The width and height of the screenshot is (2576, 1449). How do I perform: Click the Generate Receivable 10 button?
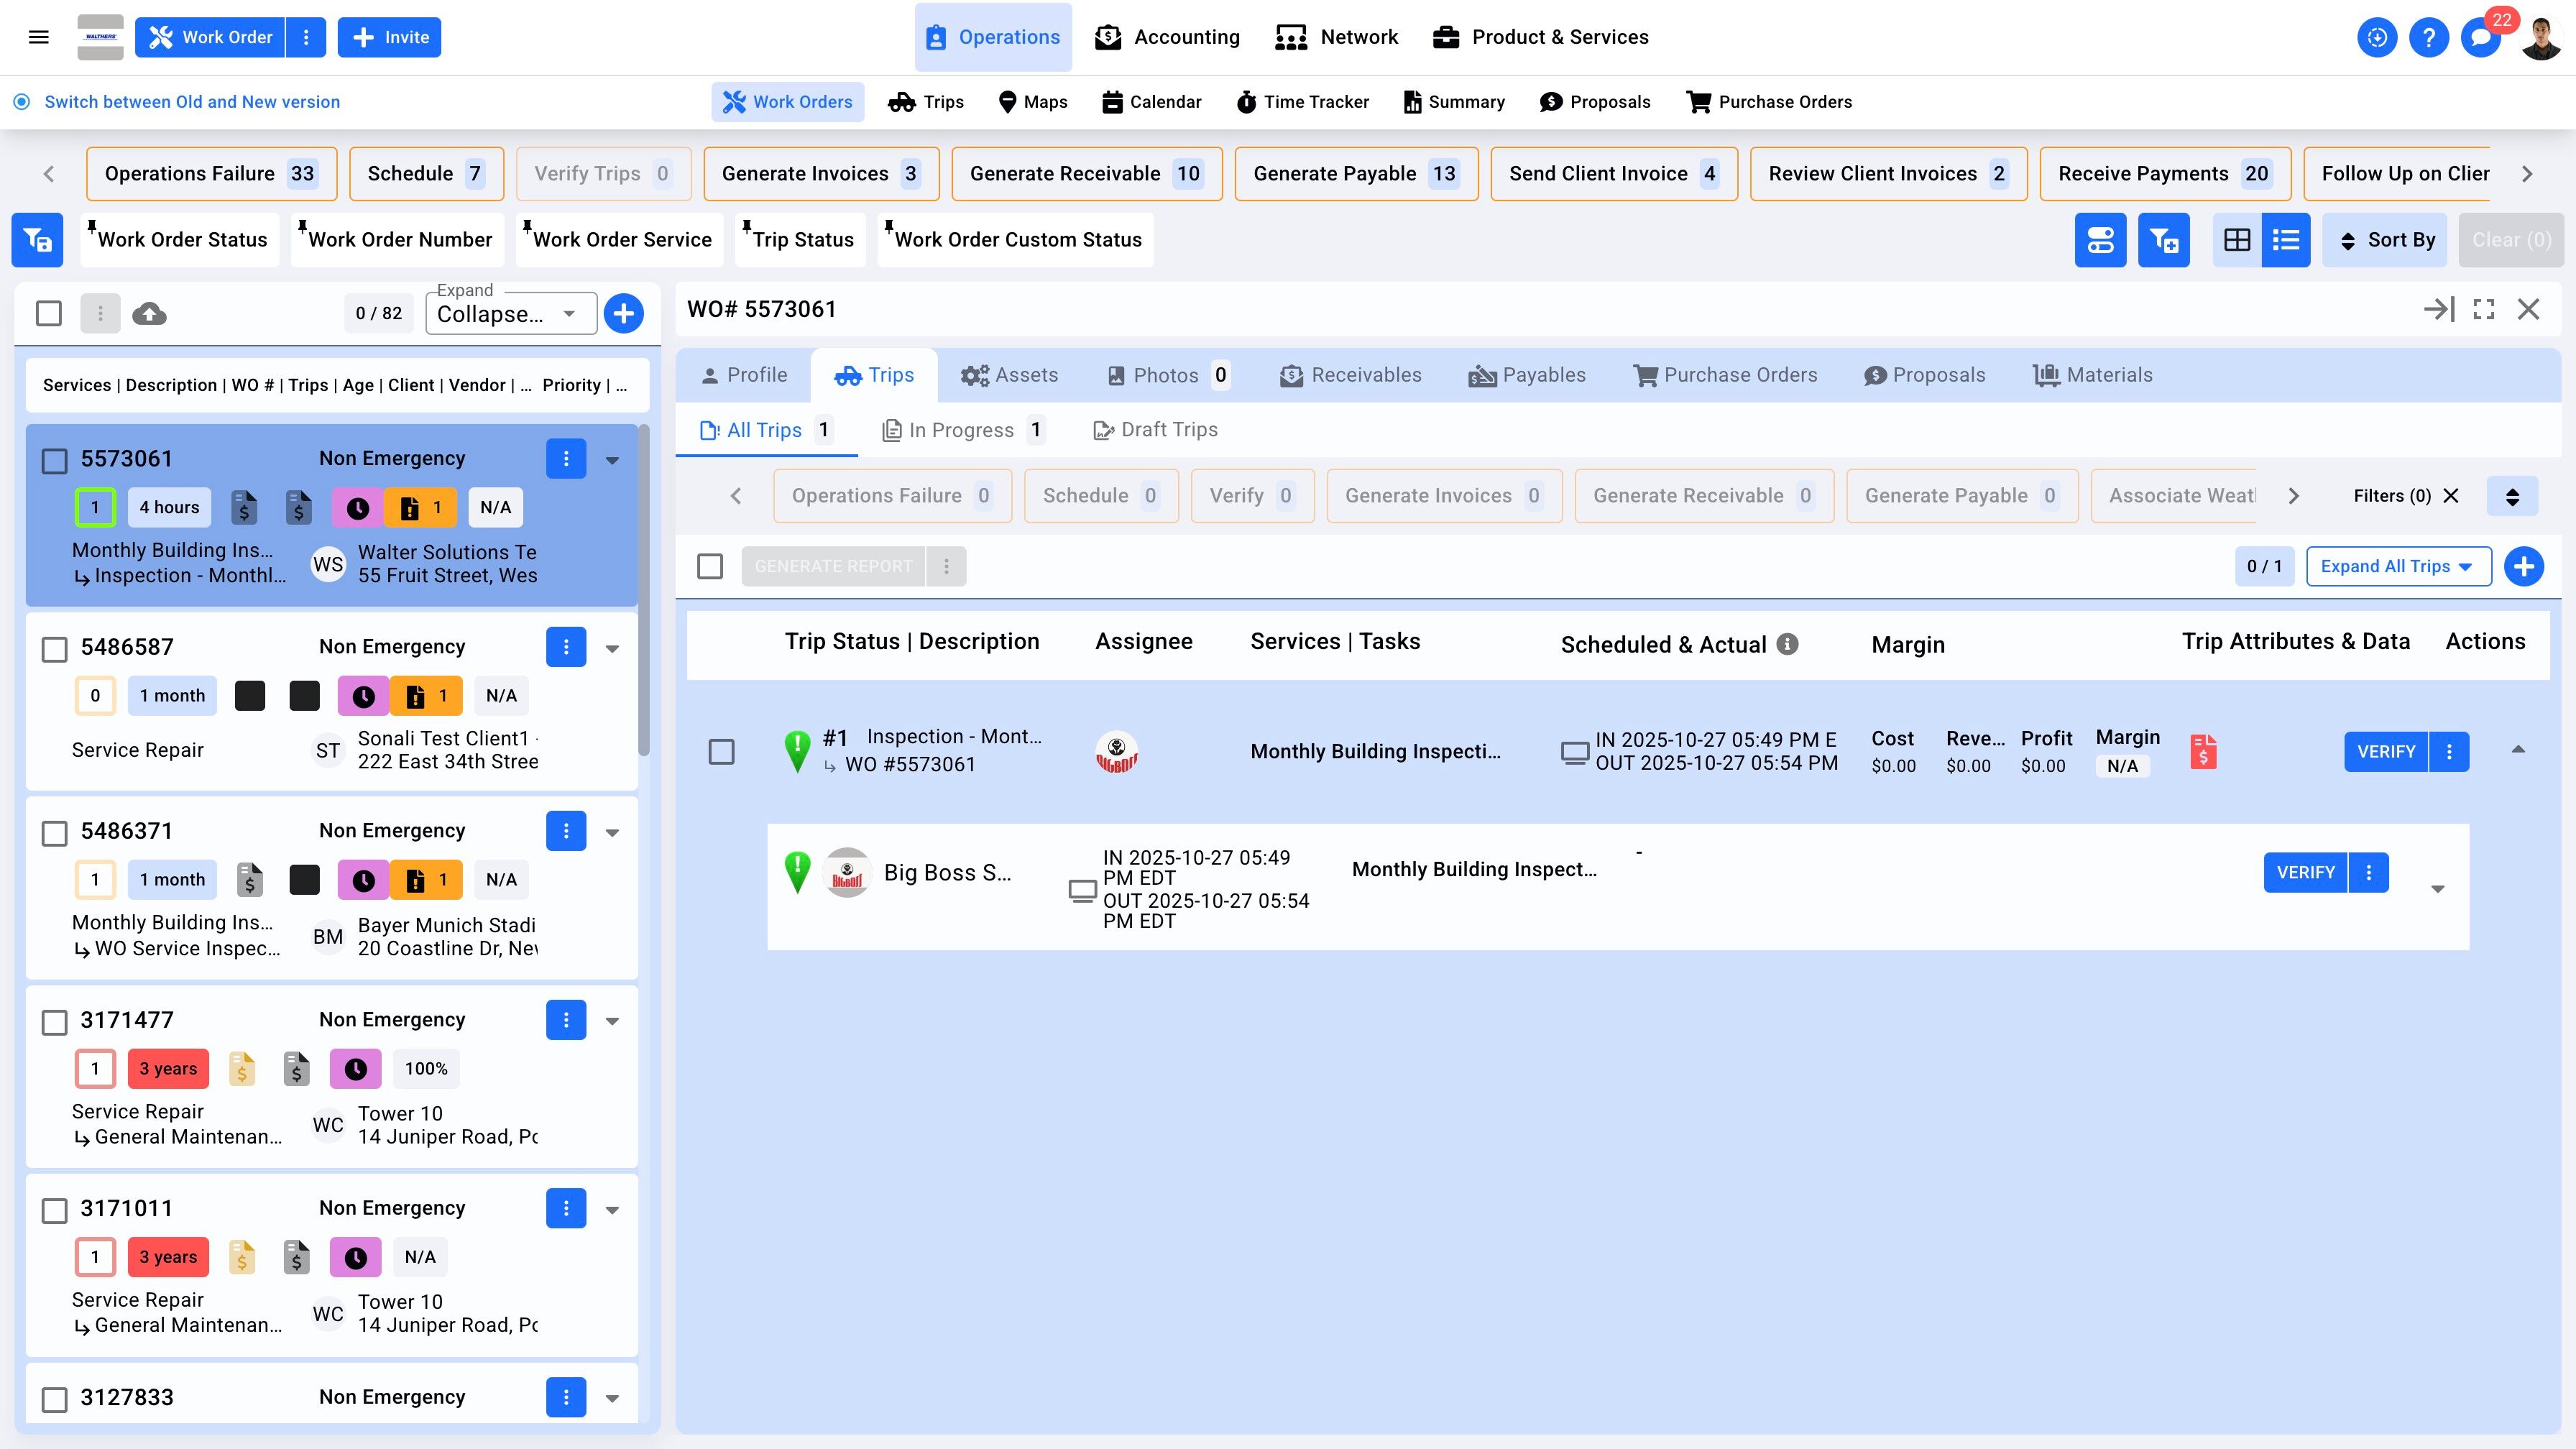[x=1086, y=174]
